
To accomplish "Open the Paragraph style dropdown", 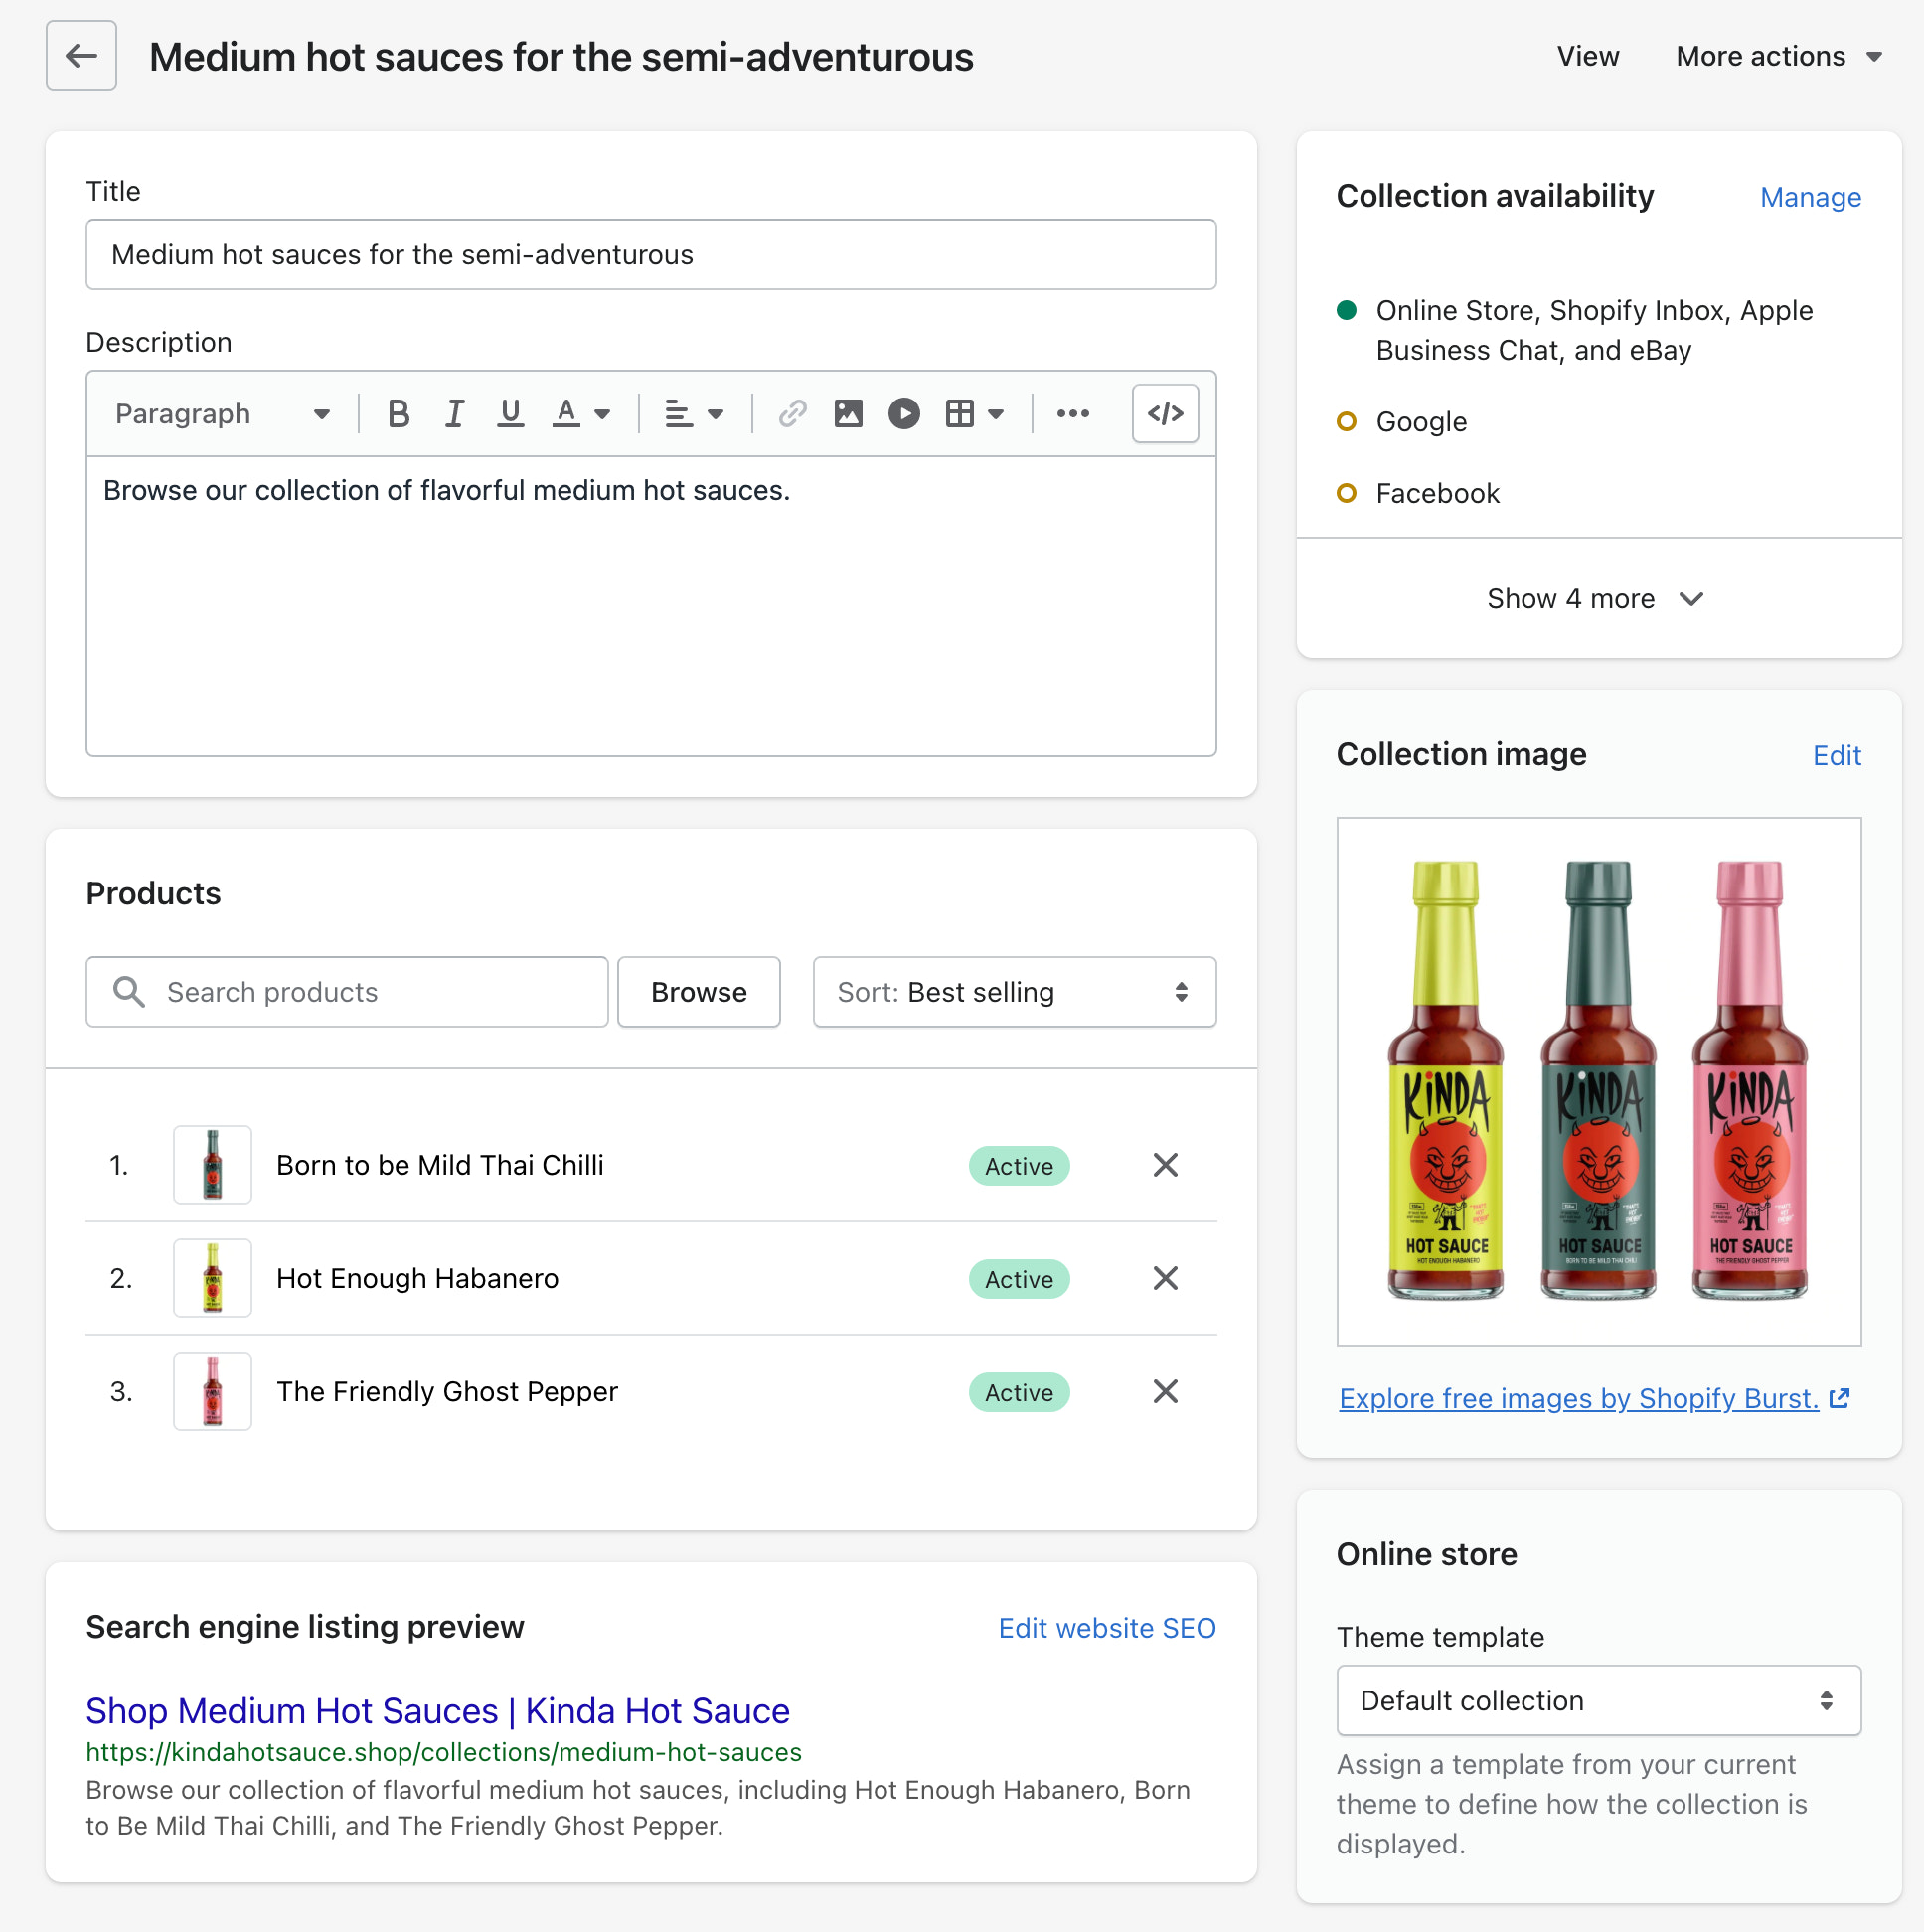I will tap(222, 413).
